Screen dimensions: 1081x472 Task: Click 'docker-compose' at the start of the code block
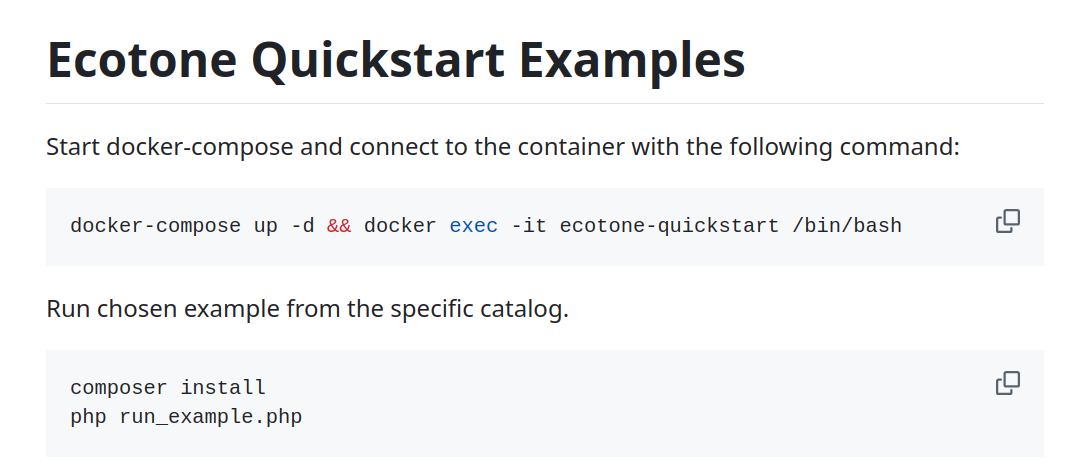pyautogui.click(x=155, y=225)
